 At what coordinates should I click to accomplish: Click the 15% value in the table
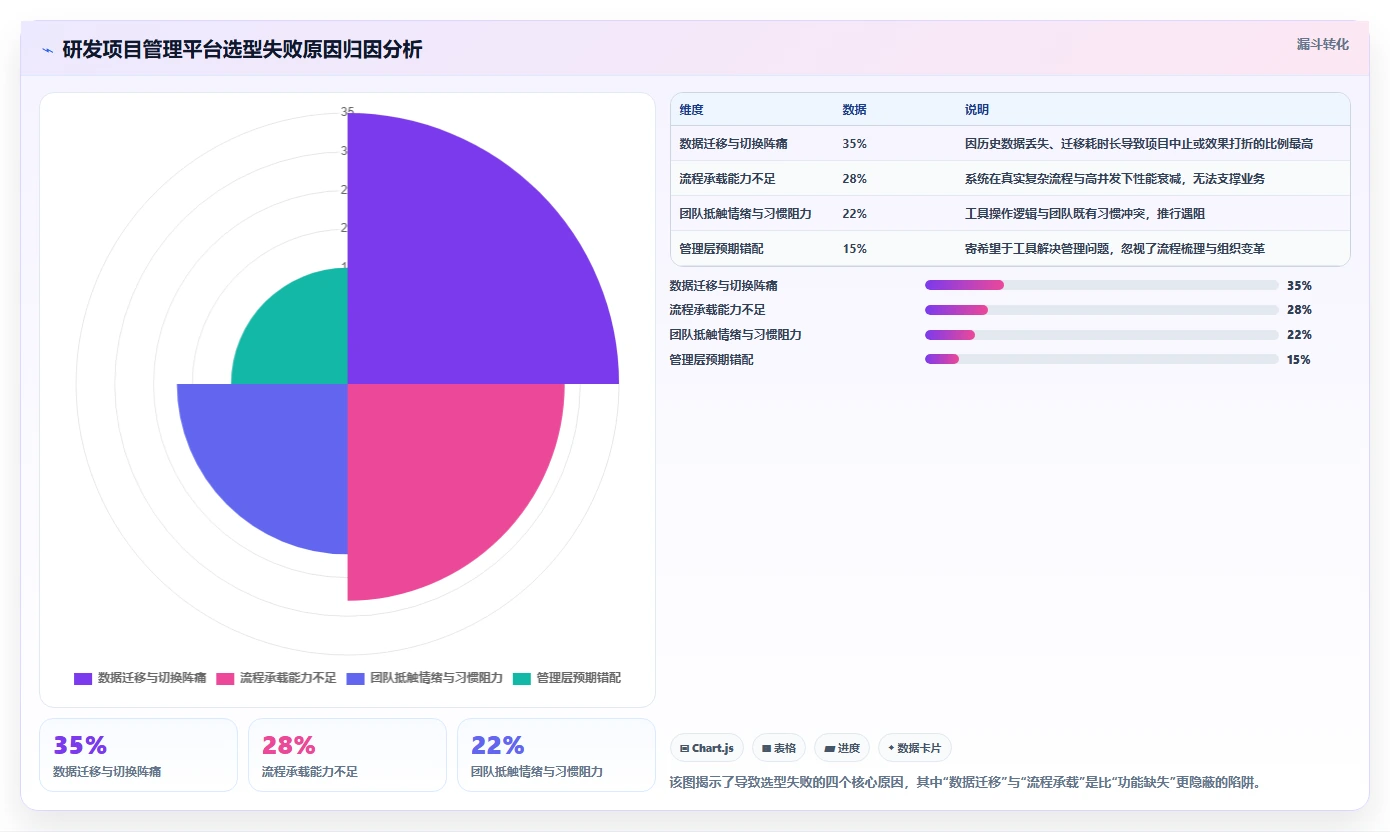click(x=855, y=249)
